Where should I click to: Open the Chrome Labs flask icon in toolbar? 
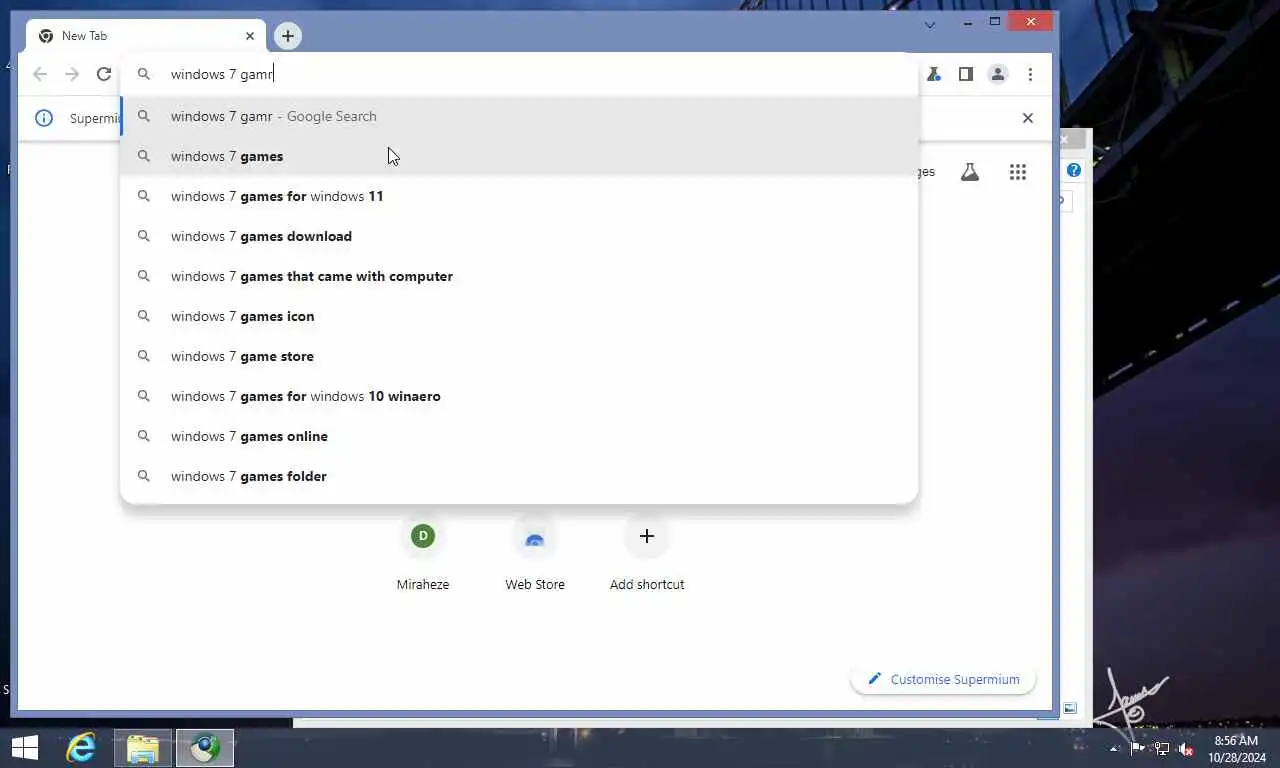[x=934, y=74]
